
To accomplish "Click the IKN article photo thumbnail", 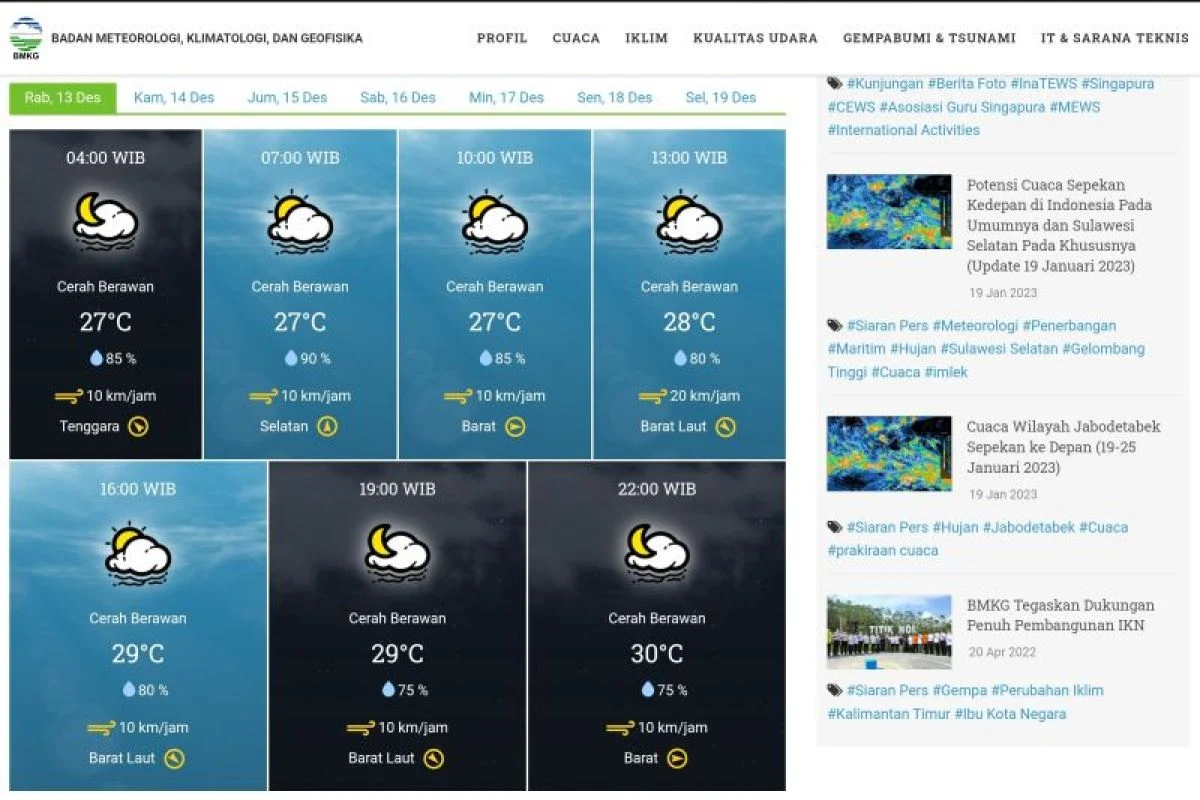I will coord(889,632).
